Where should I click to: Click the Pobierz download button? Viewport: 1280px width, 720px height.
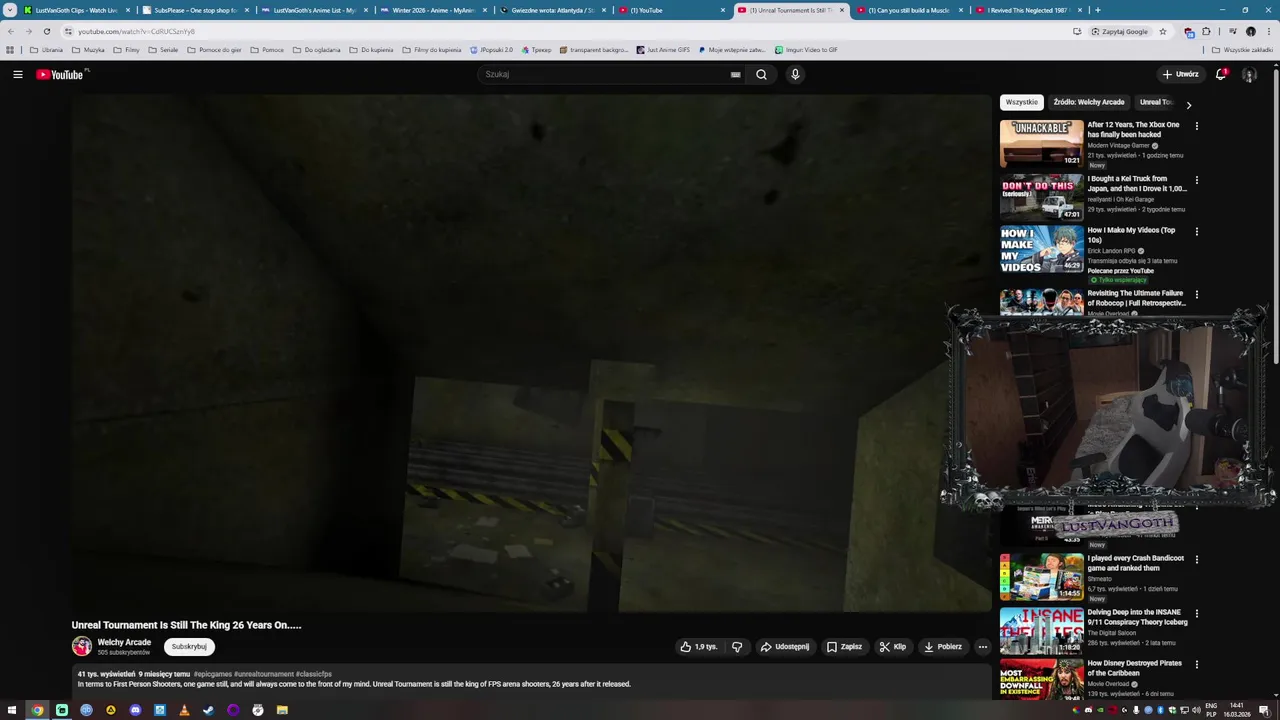942,647
